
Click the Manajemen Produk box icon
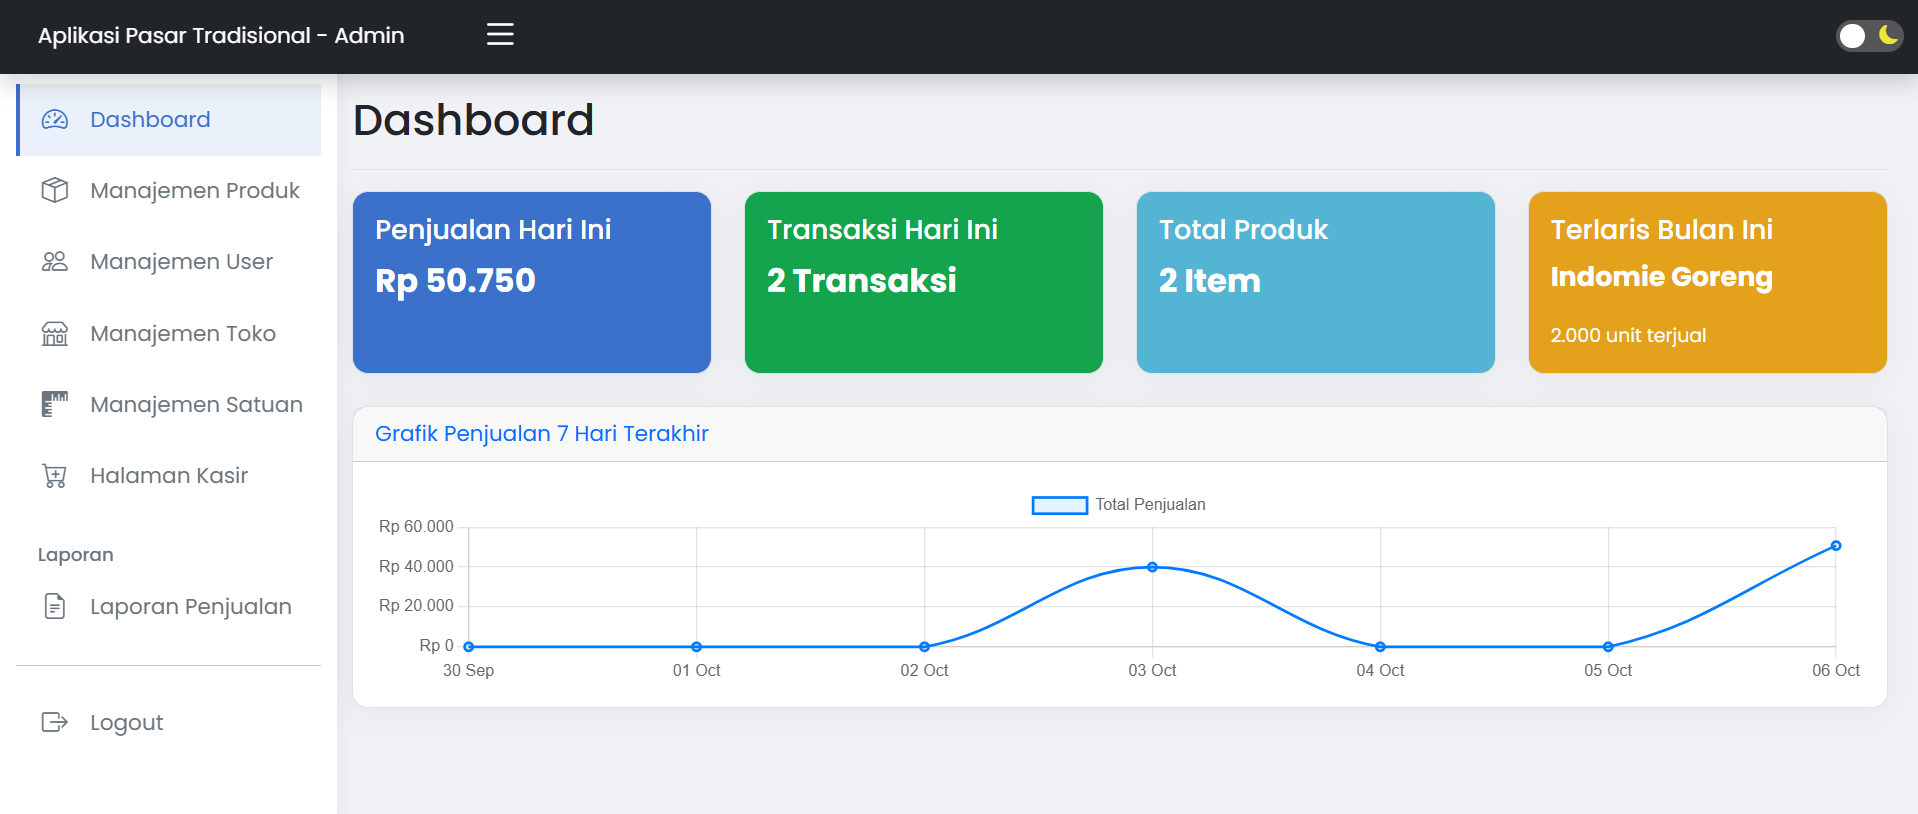pos(55,190)
